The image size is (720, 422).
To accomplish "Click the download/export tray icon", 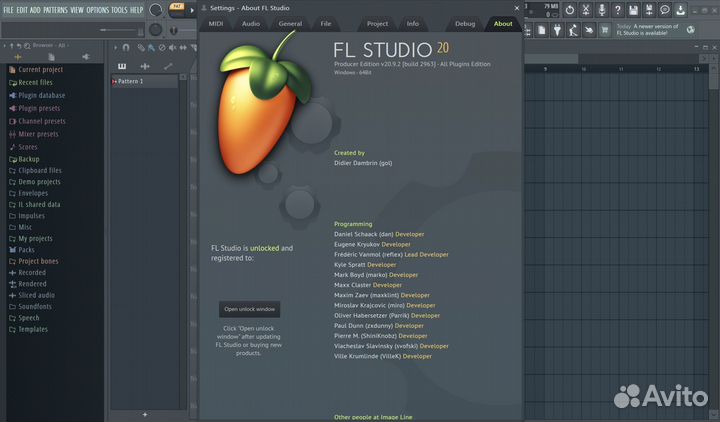I will tap(680, 10).
